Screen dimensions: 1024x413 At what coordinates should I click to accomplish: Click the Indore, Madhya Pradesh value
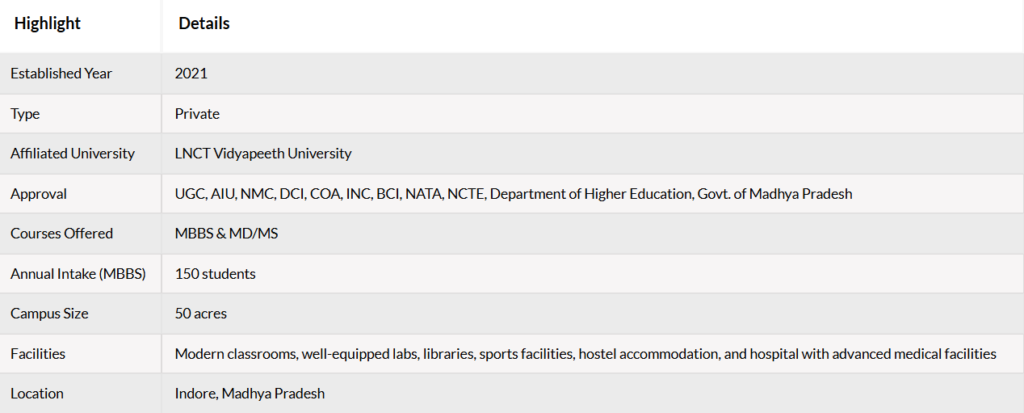click(250, 394)
